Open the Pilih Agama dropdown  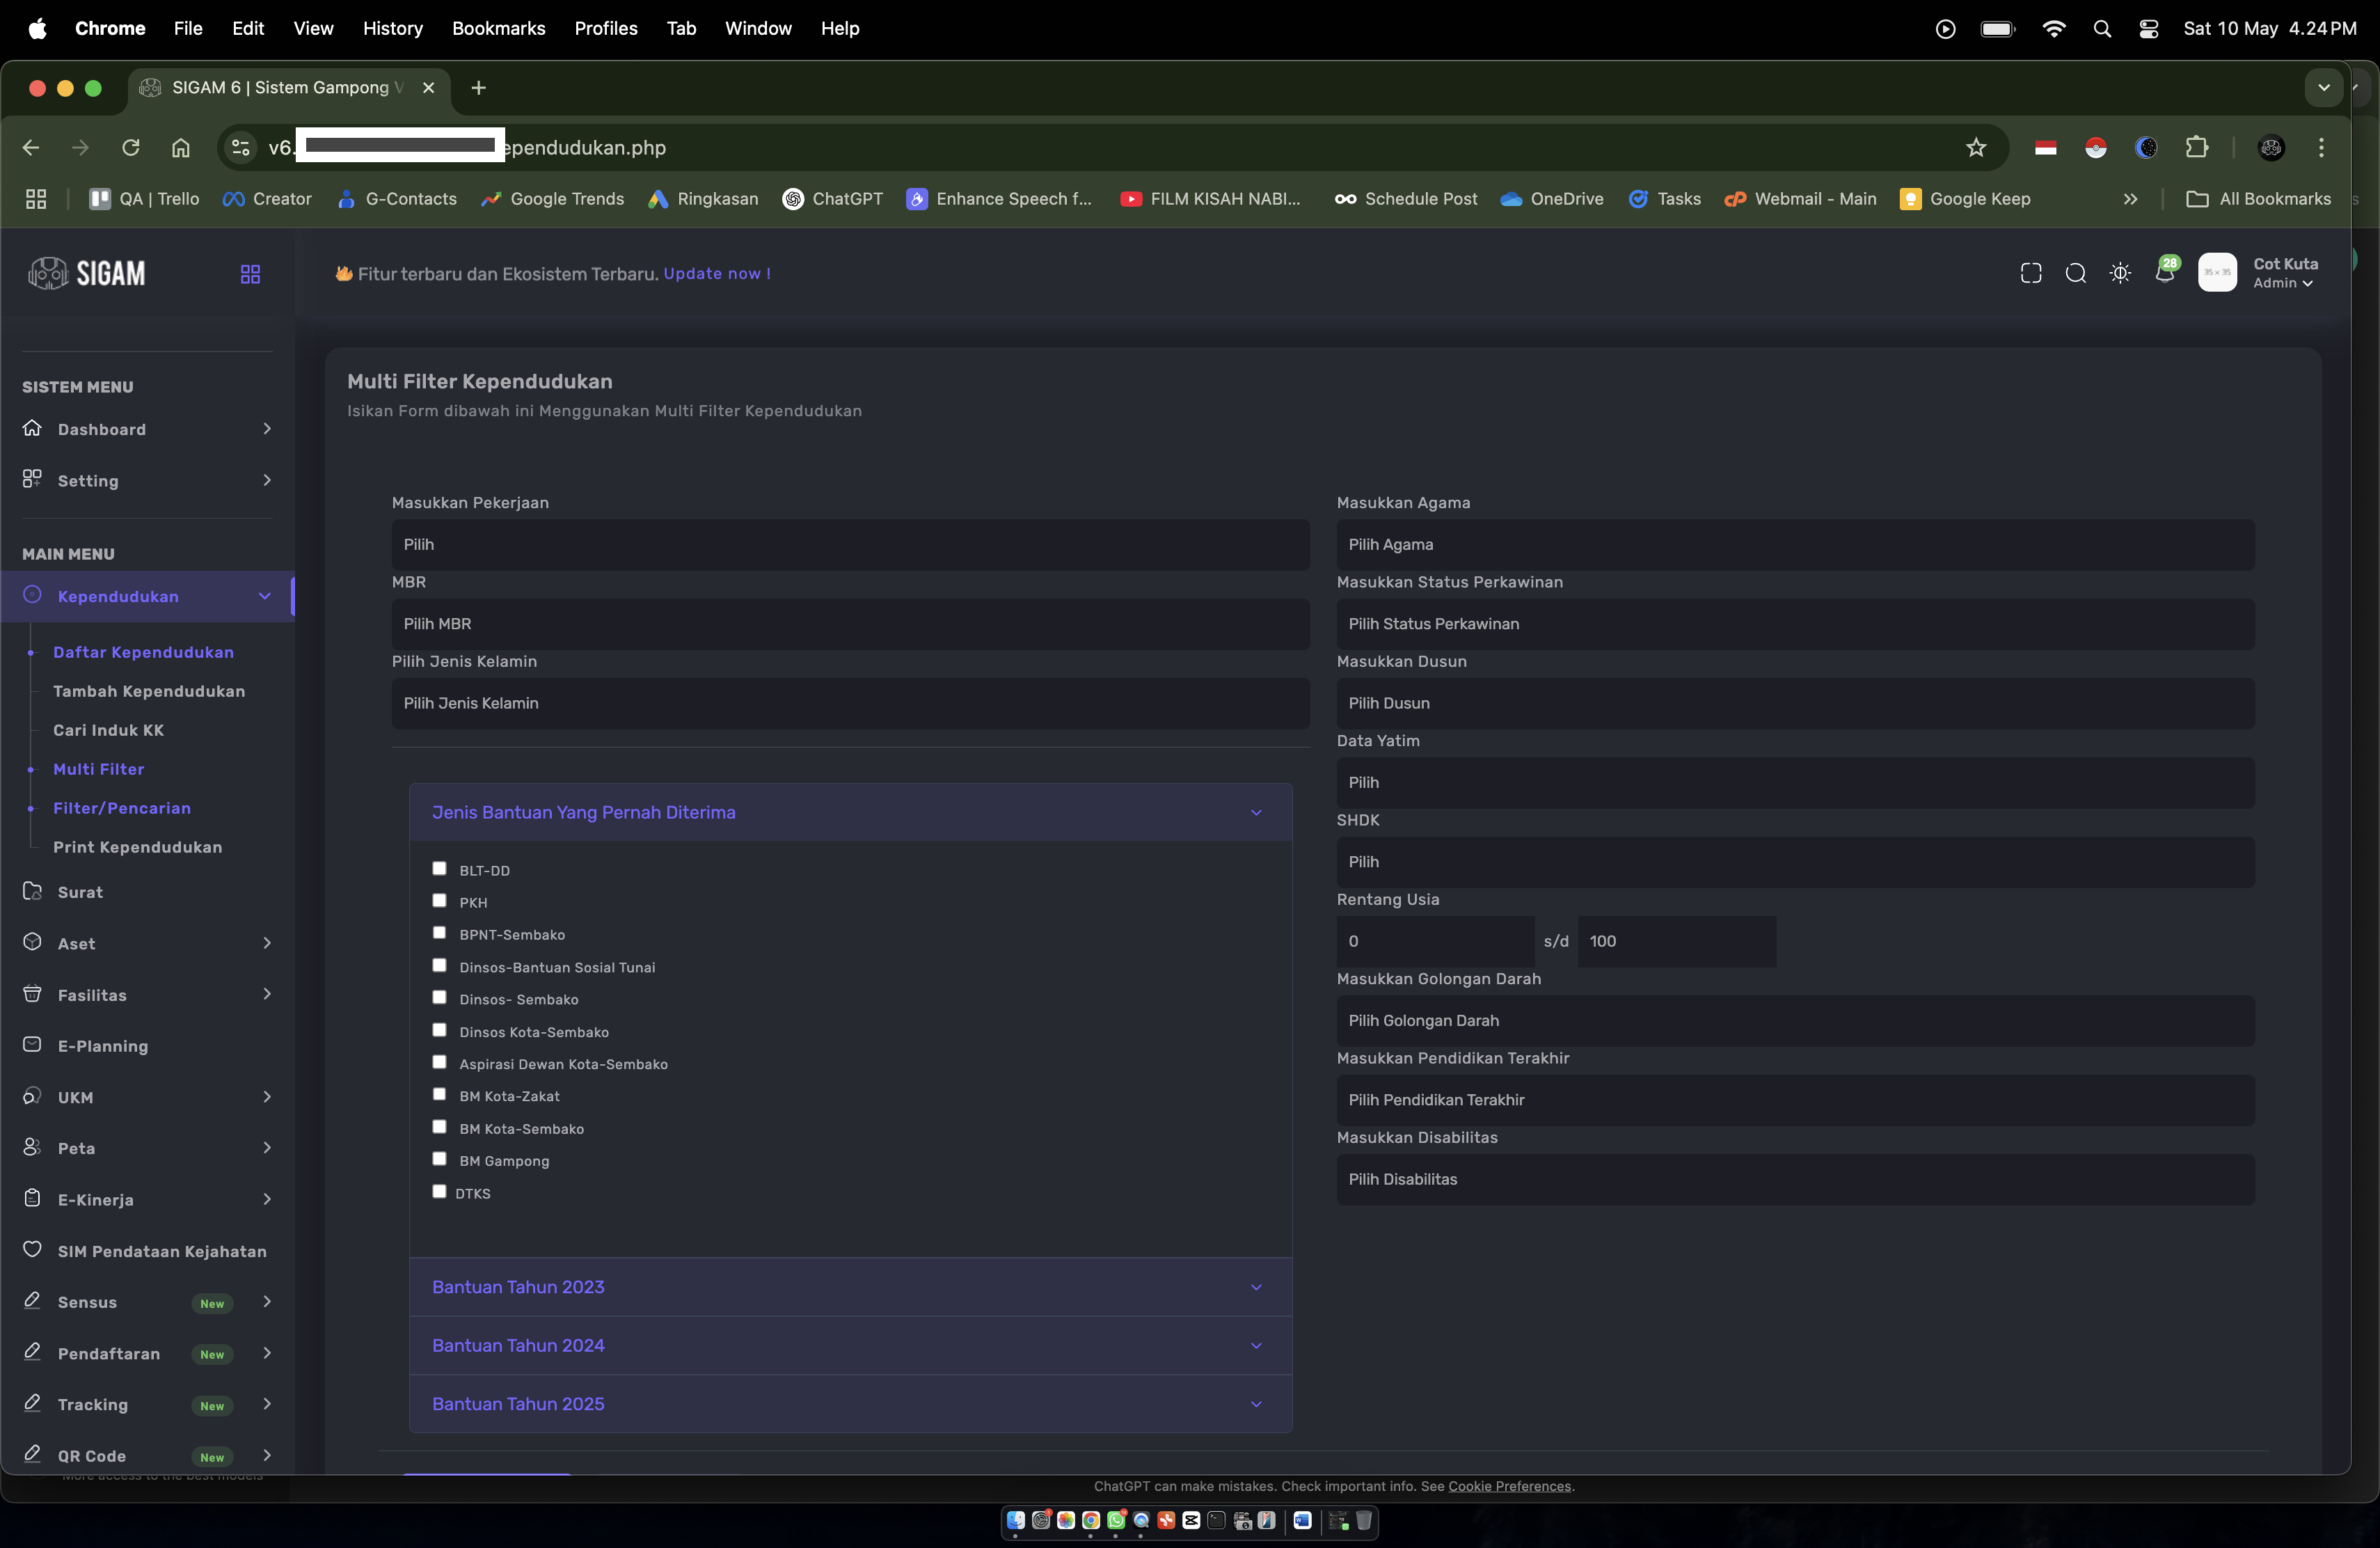pyautogui.click(x=1794, y=544)
